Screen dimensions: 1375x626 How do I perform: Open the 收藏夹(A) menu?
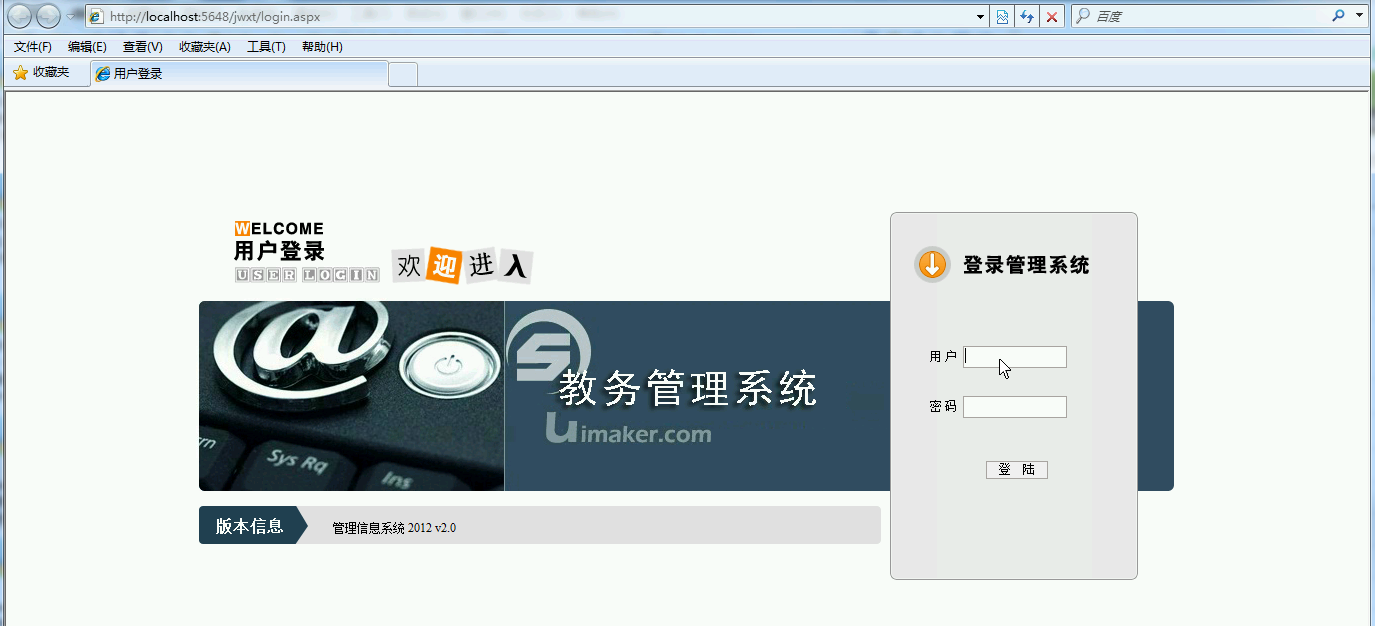205,47
